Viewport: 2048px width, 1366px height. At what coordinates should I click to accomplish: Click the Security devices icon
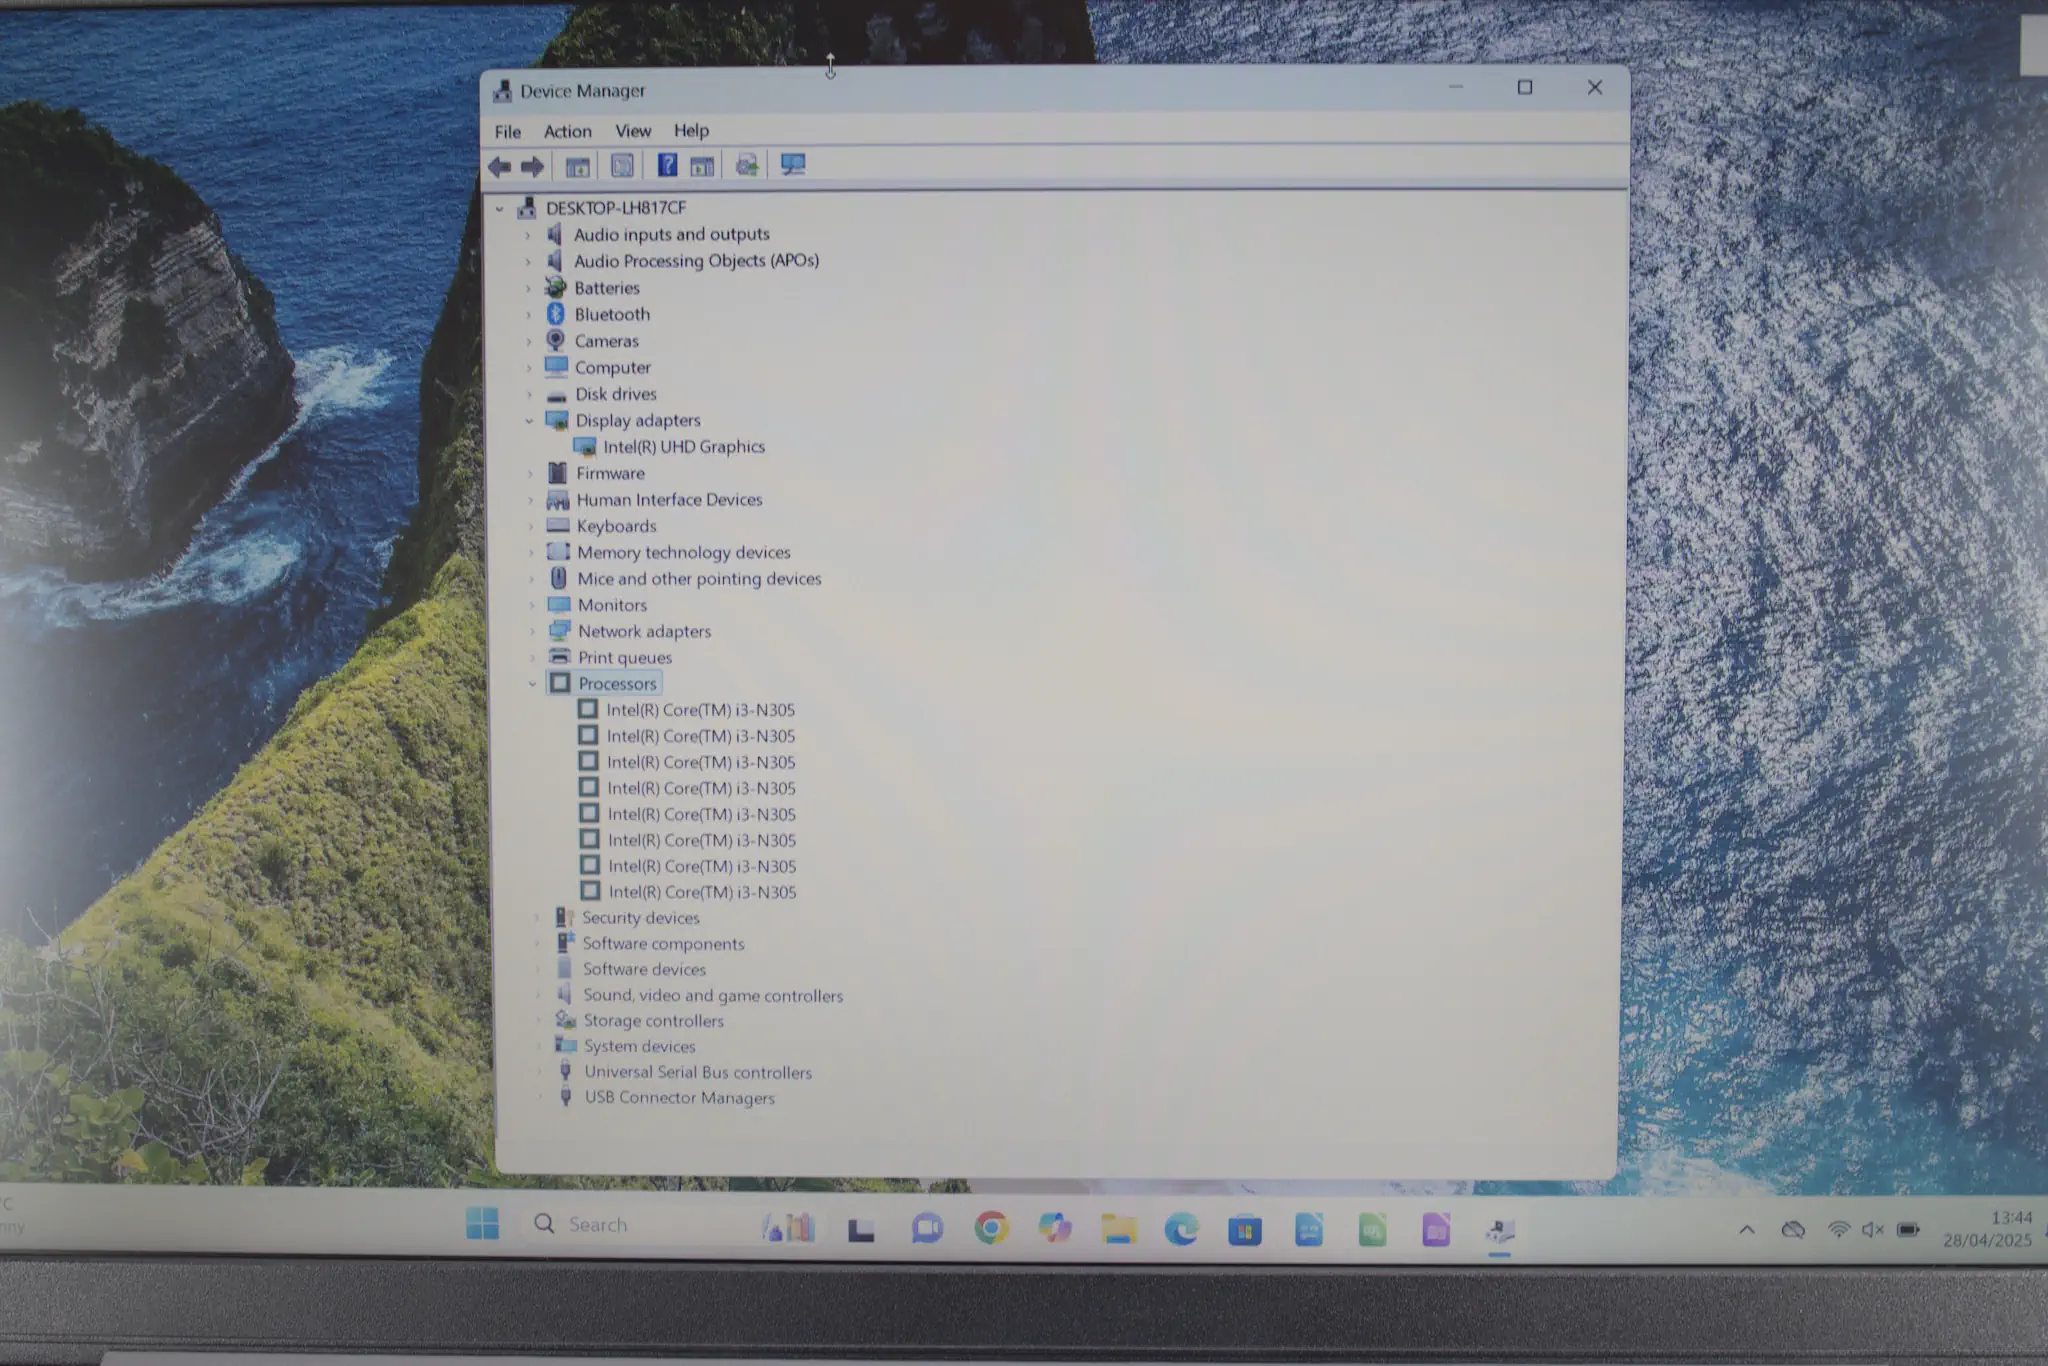click(x=564, y=917)
